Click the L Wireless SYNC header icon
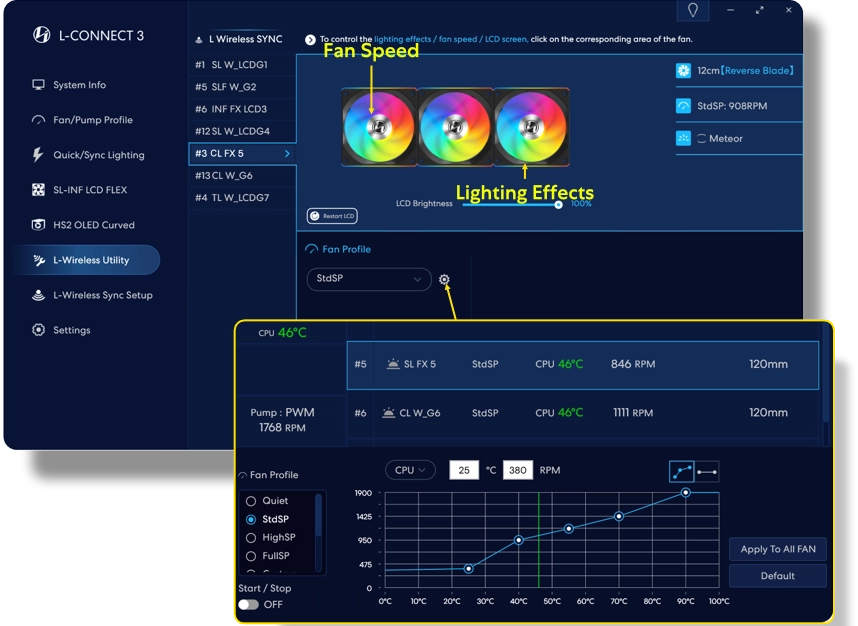Image resolution: width=858 pixels, height=626 pixels. (x=199, y=40)
